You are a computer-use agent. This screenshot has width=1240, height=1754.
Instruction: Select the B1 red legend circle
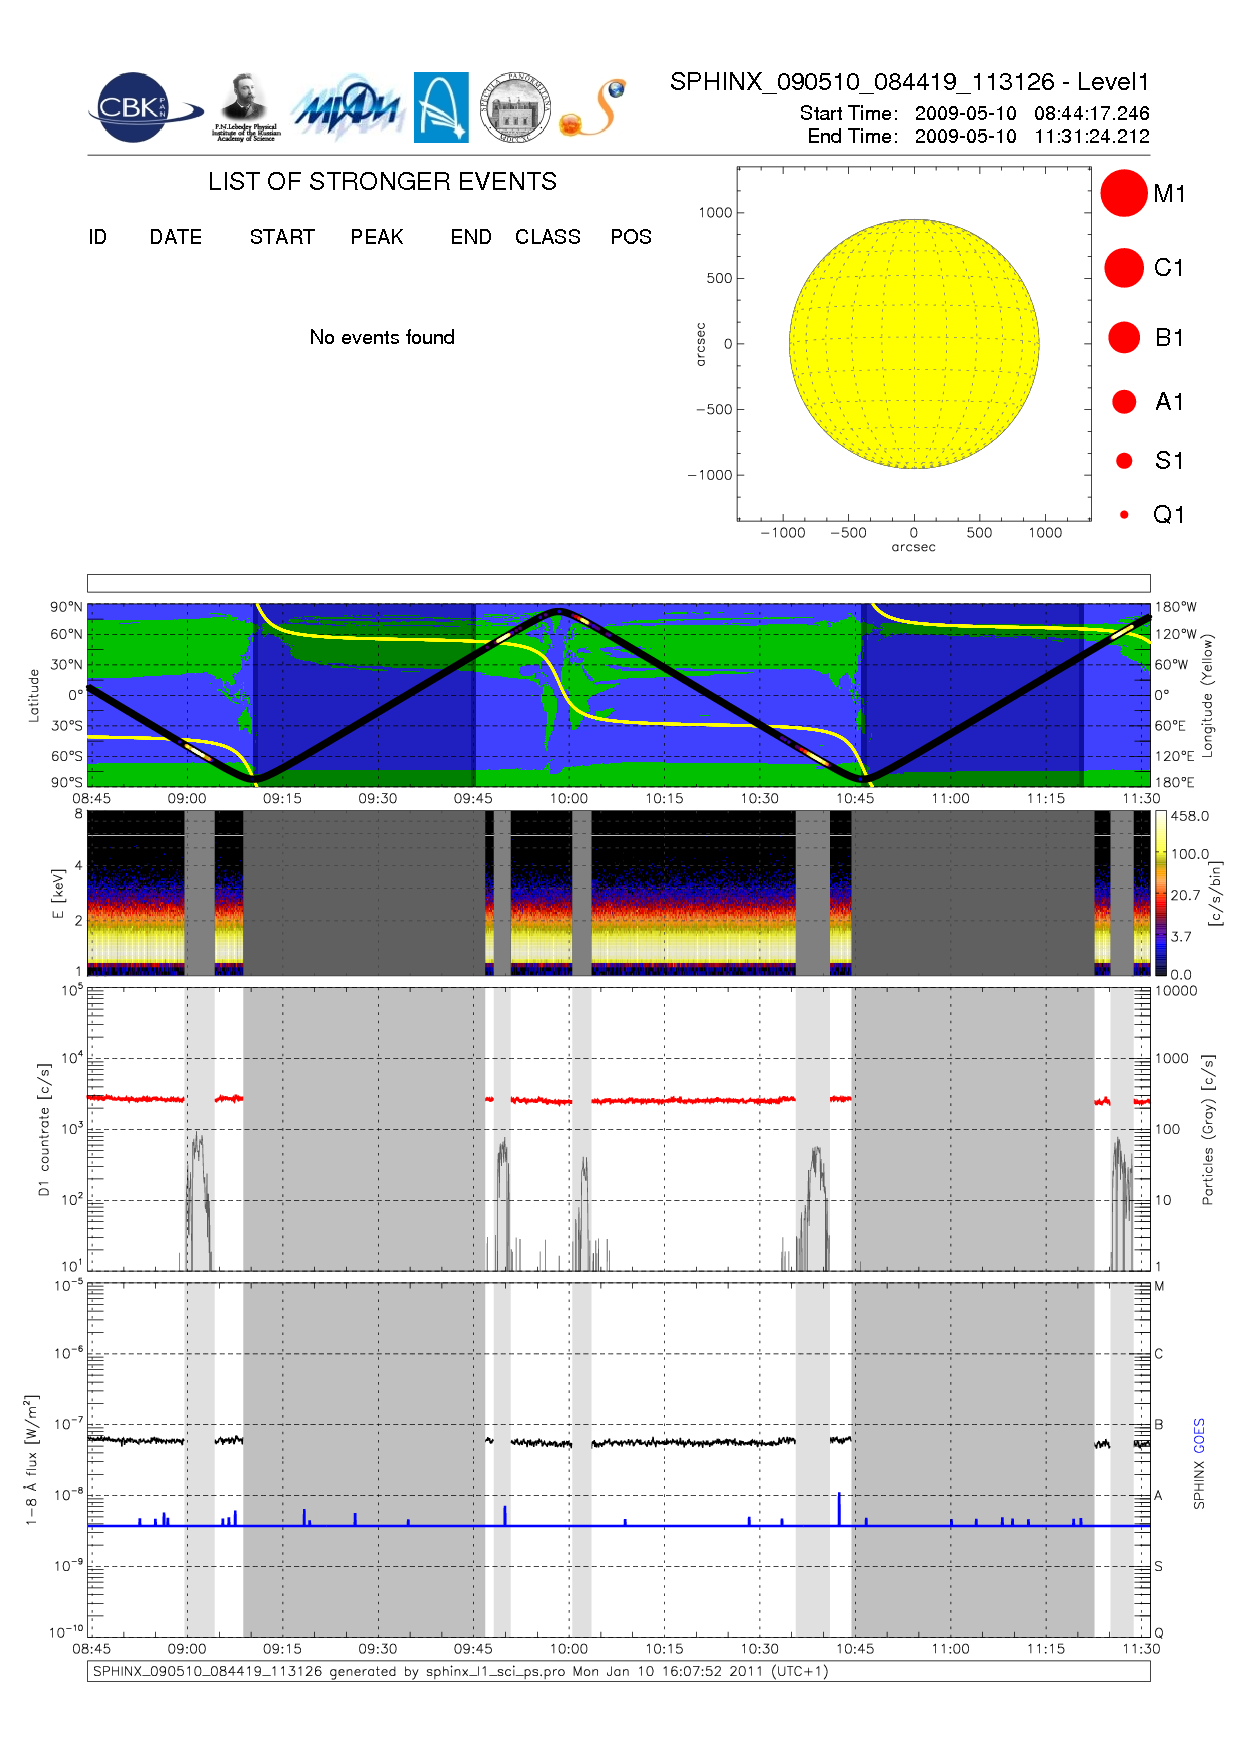click(1124, 337)
